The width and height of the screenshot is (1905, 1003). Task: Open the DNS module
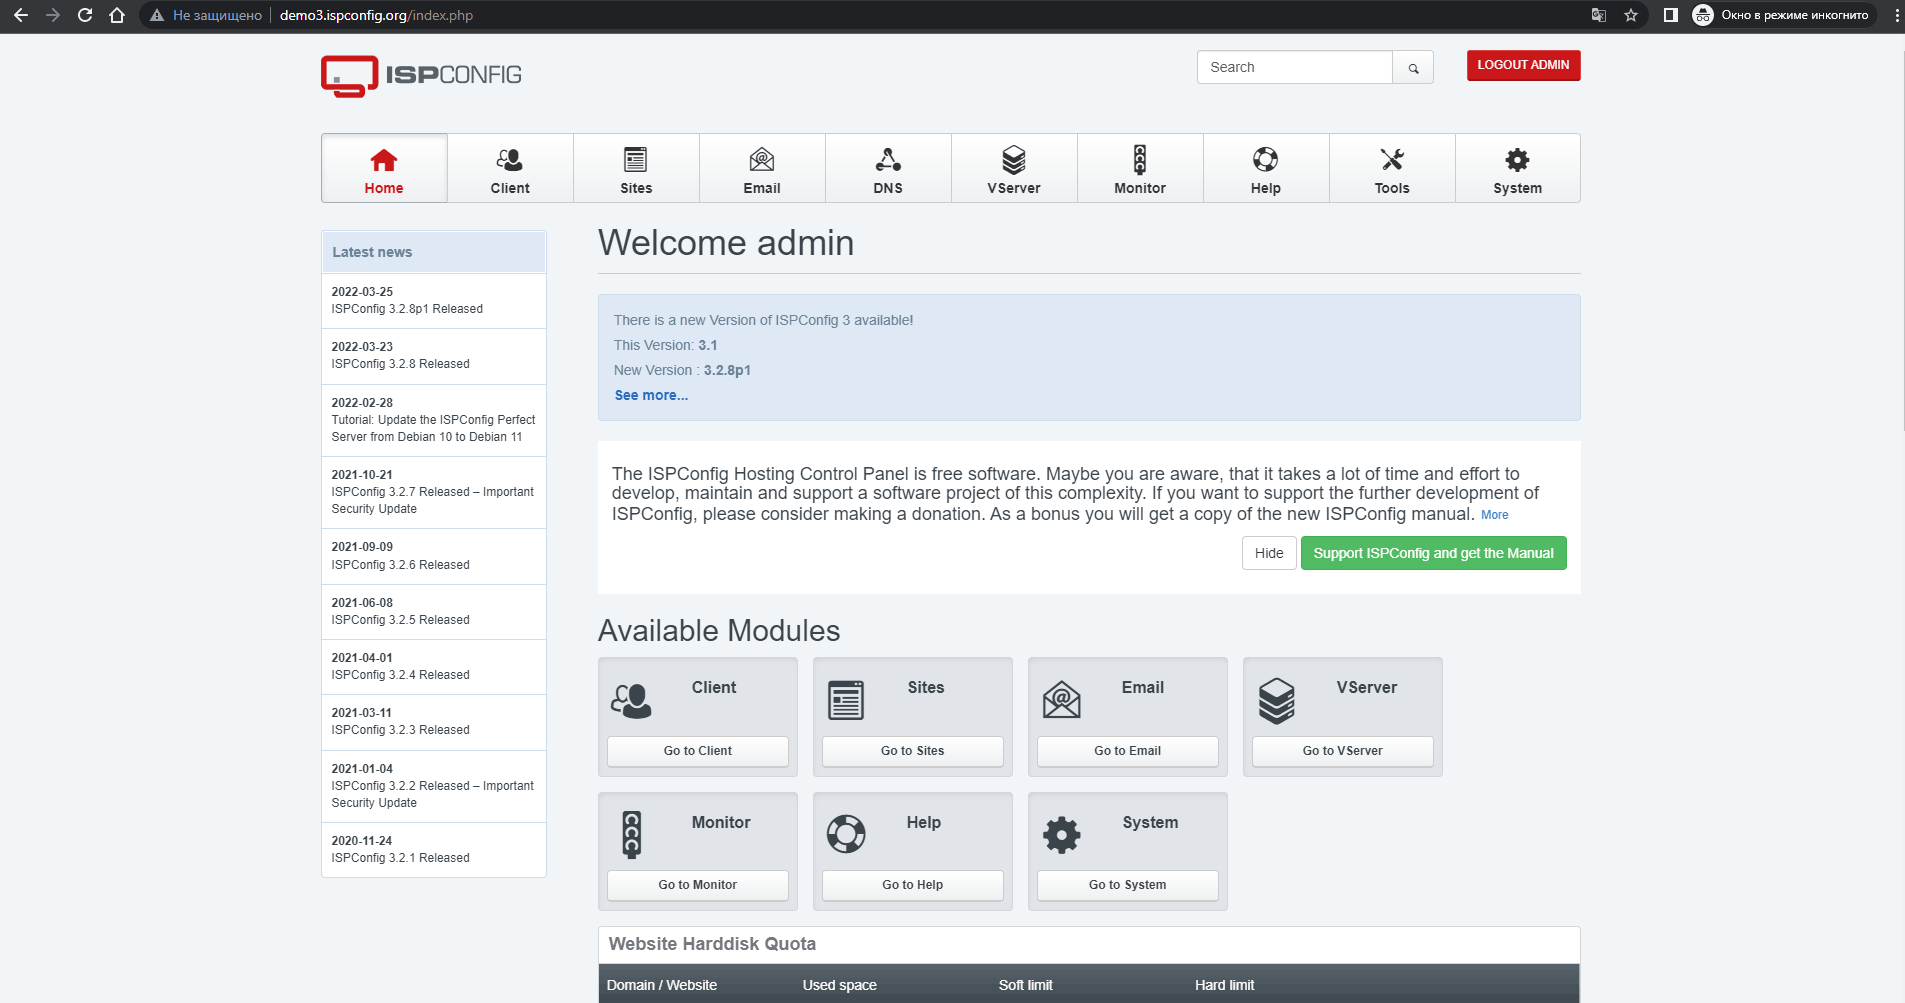888,169
